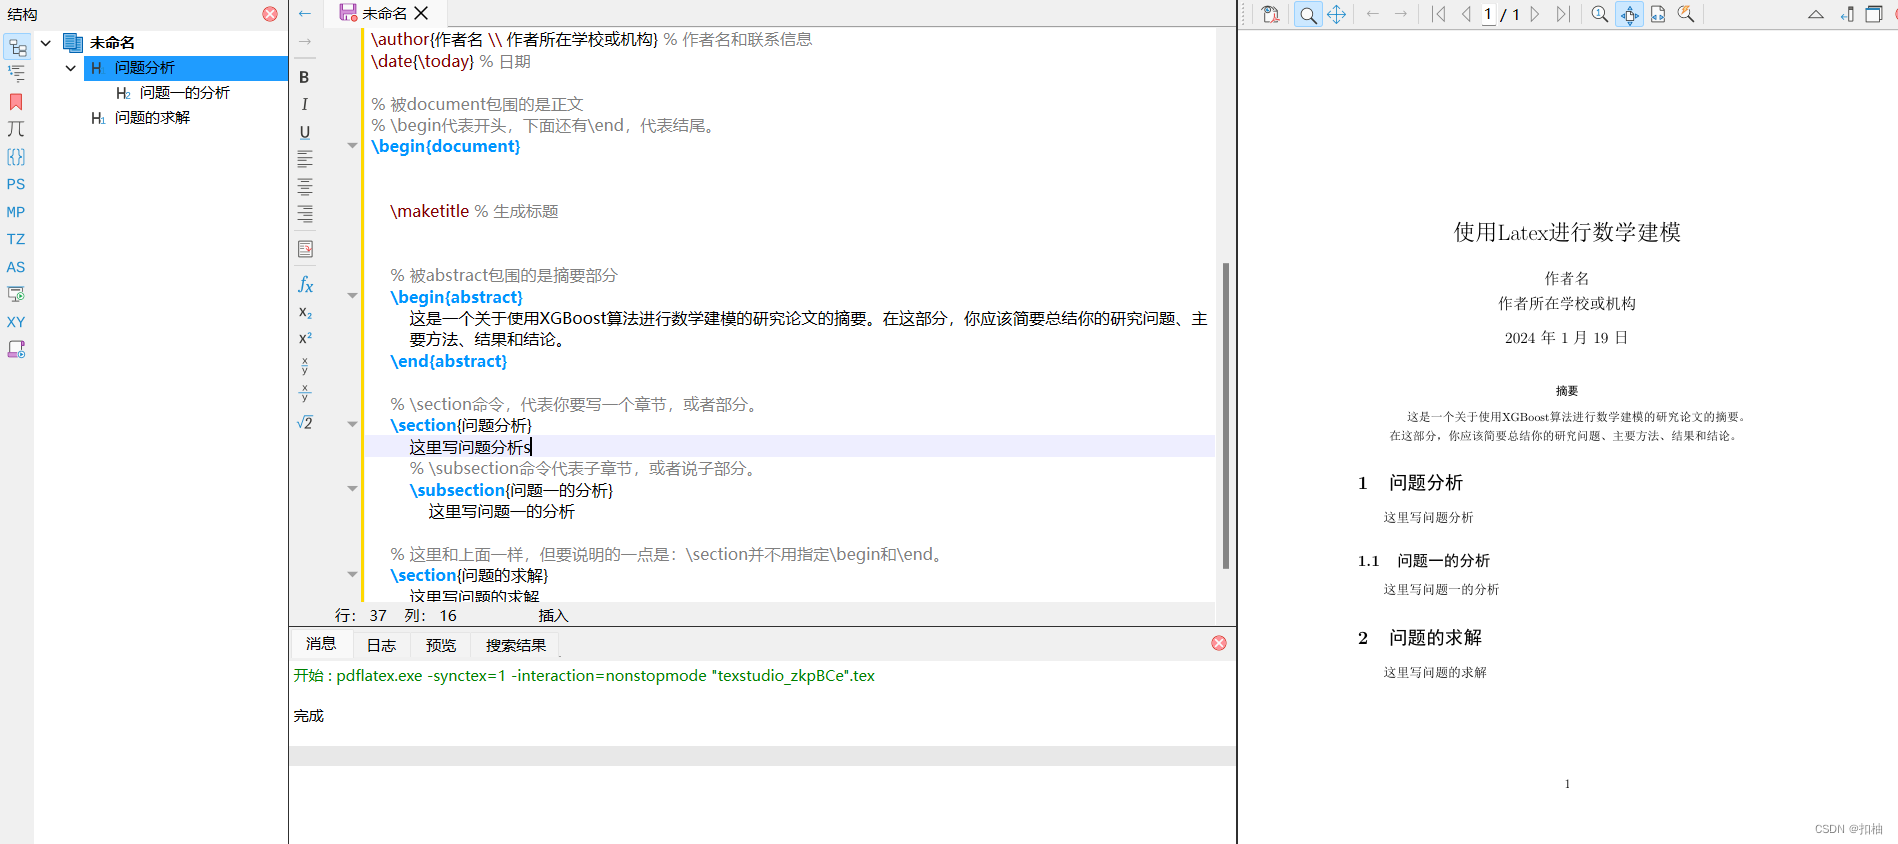Image resolution: width=1898 pixels, height=844 pixels.
Task: Open PDF search with lightning magnifier icon
Action: coord(1686,14)
